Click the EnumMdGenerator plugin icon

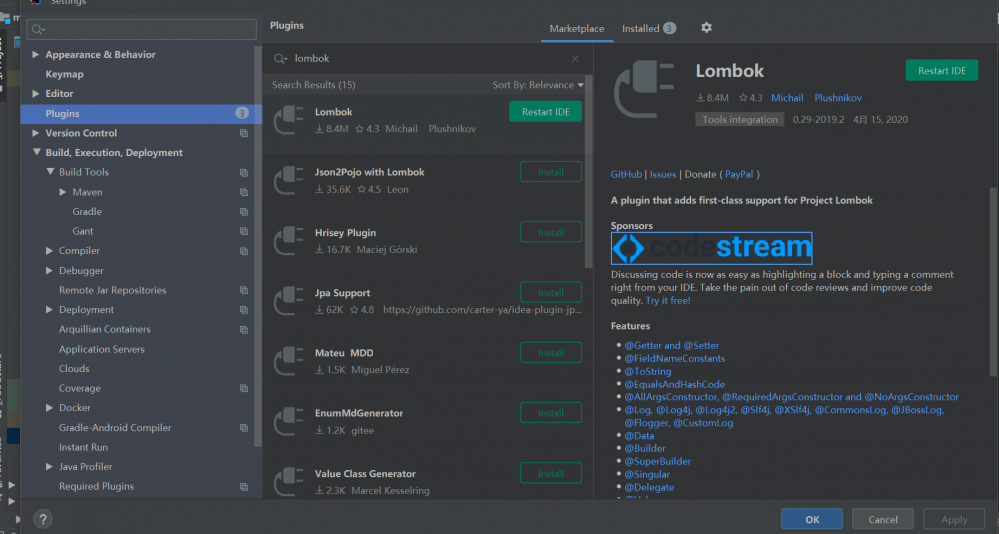289,421
